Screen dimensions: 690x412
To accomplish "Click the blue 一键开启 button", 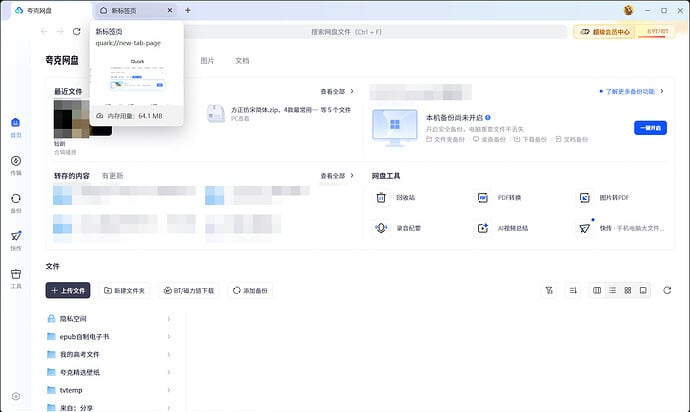I will [650, 128].
